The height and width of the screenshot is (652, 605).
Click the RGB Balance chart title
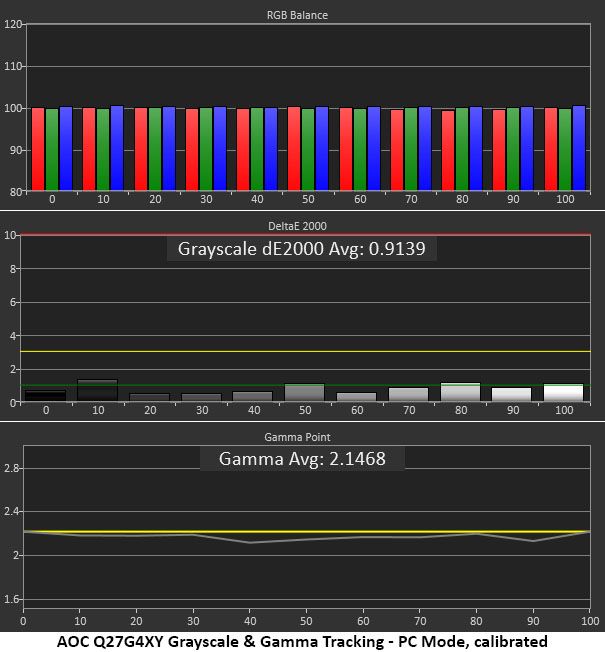297,15
